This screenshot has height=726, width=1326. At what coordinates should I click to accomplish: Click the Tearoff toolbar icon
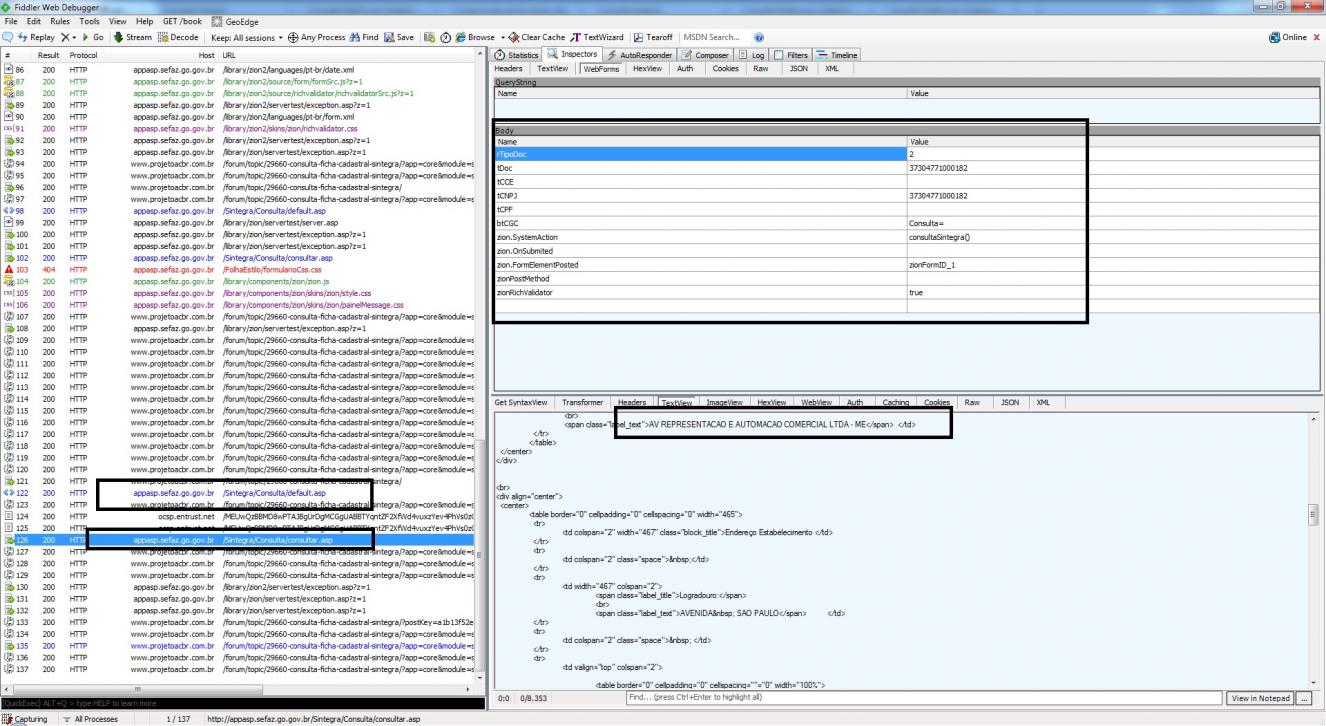(639, 37)
